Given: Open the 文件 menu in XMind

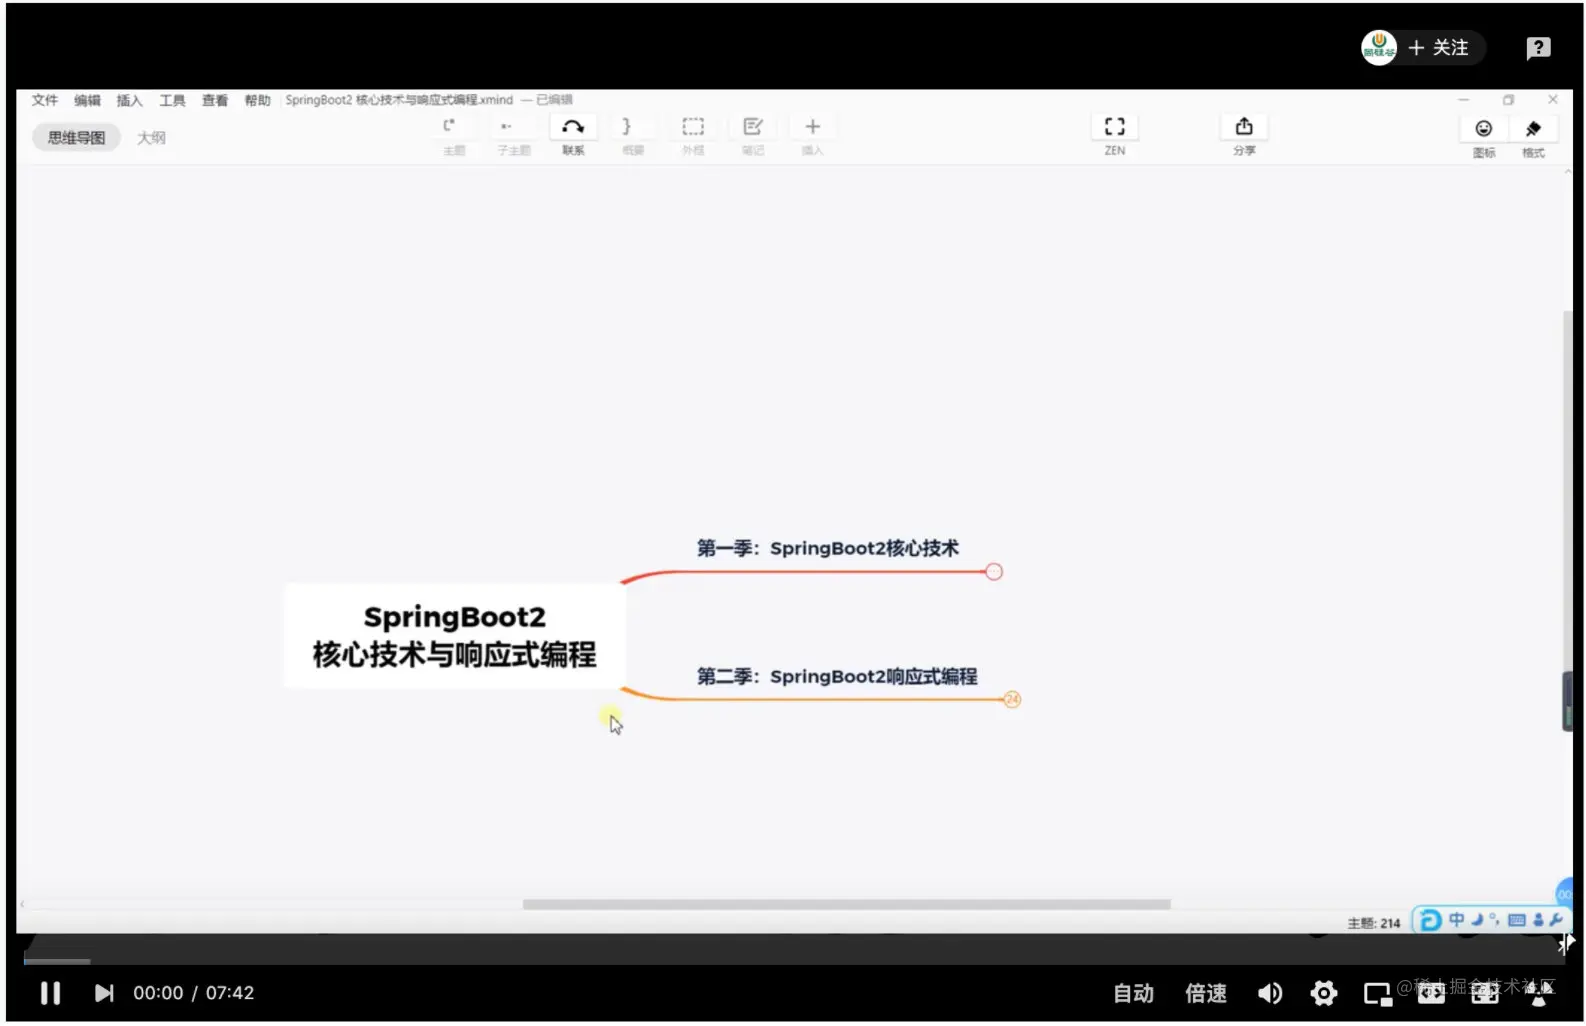Looking at the screenshot, I should click(45, 100).
